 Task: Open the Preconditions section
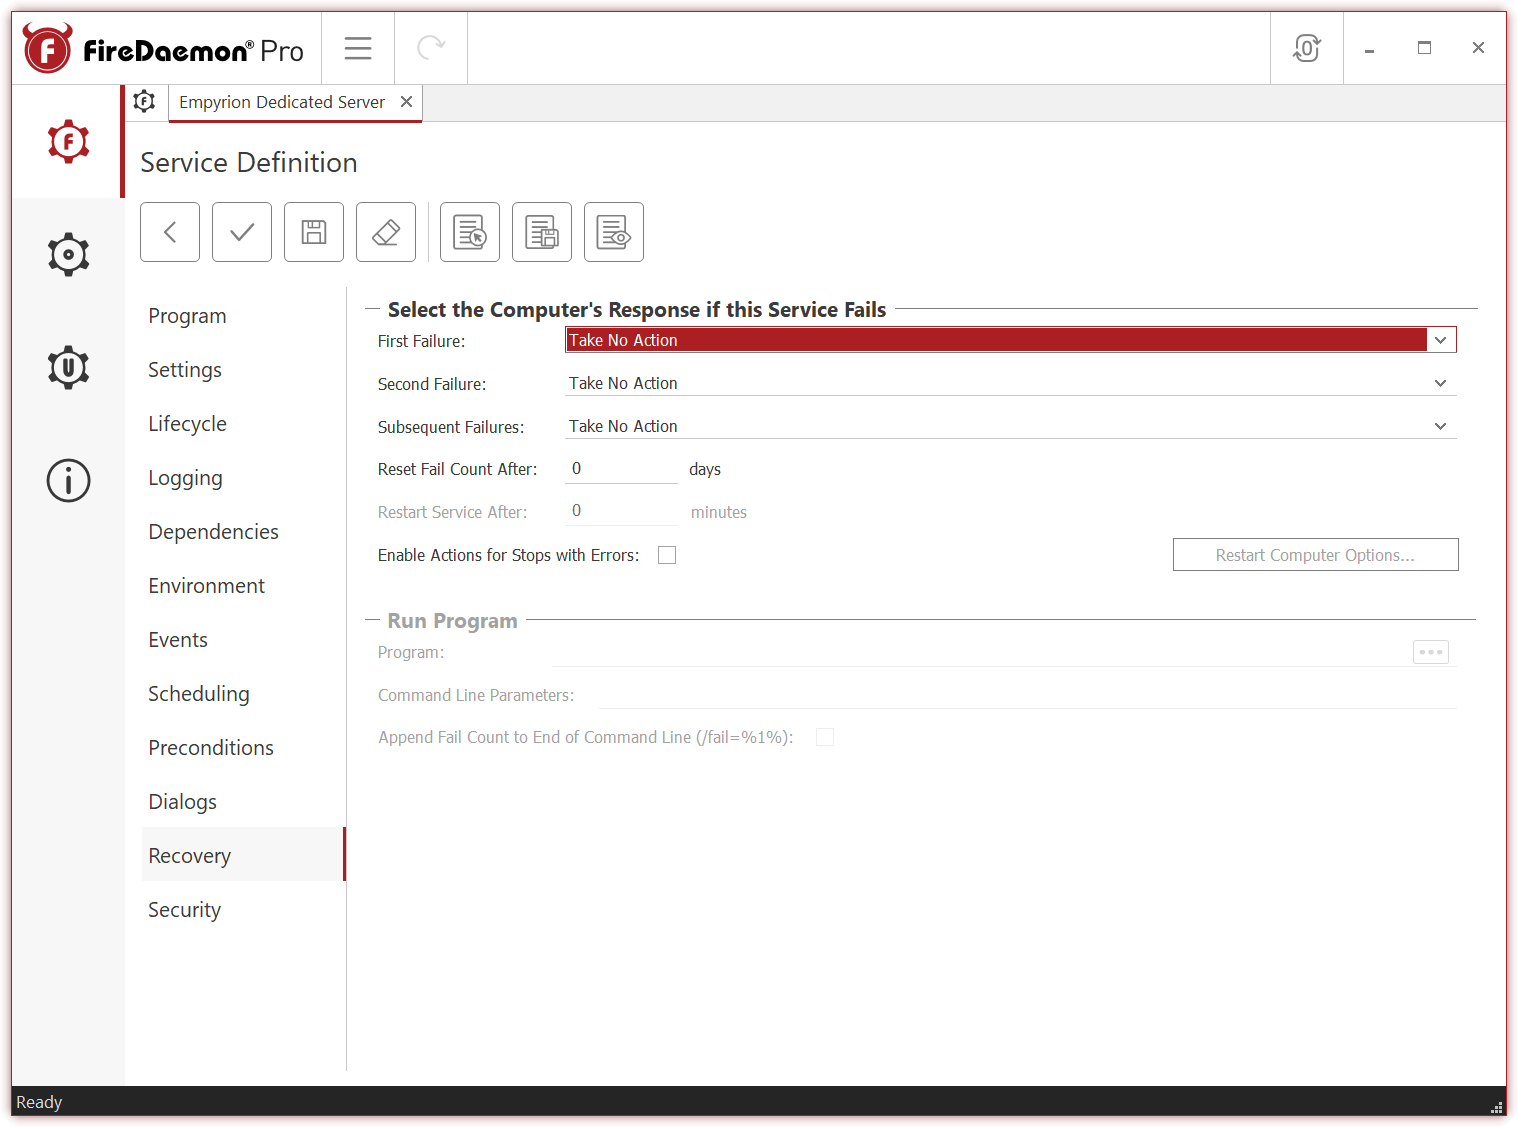pyautogui.click(x=243, y=748)
